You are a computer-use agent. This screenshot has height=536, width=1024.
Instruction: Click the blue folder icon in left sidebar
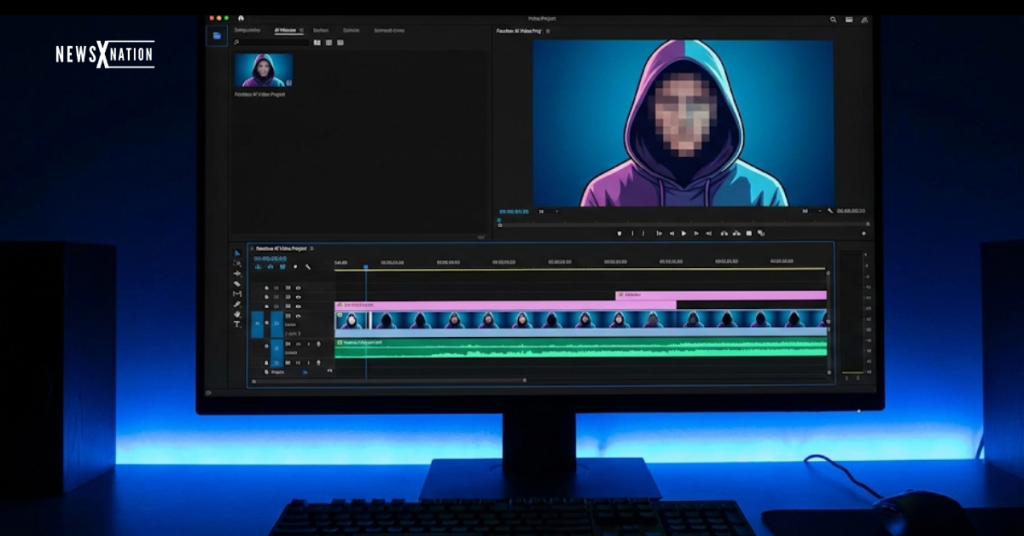217,36
